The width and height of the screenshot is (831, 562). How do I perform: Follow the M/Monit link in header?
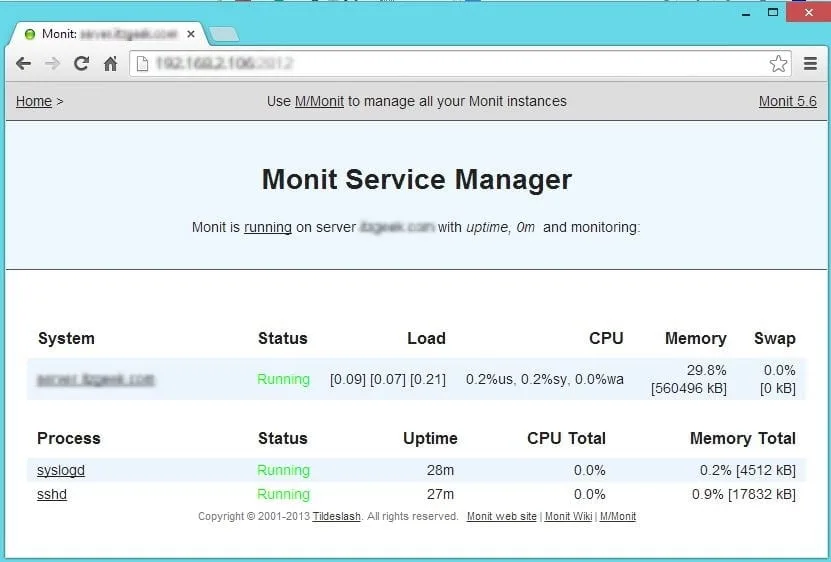[x=320, y=101]
